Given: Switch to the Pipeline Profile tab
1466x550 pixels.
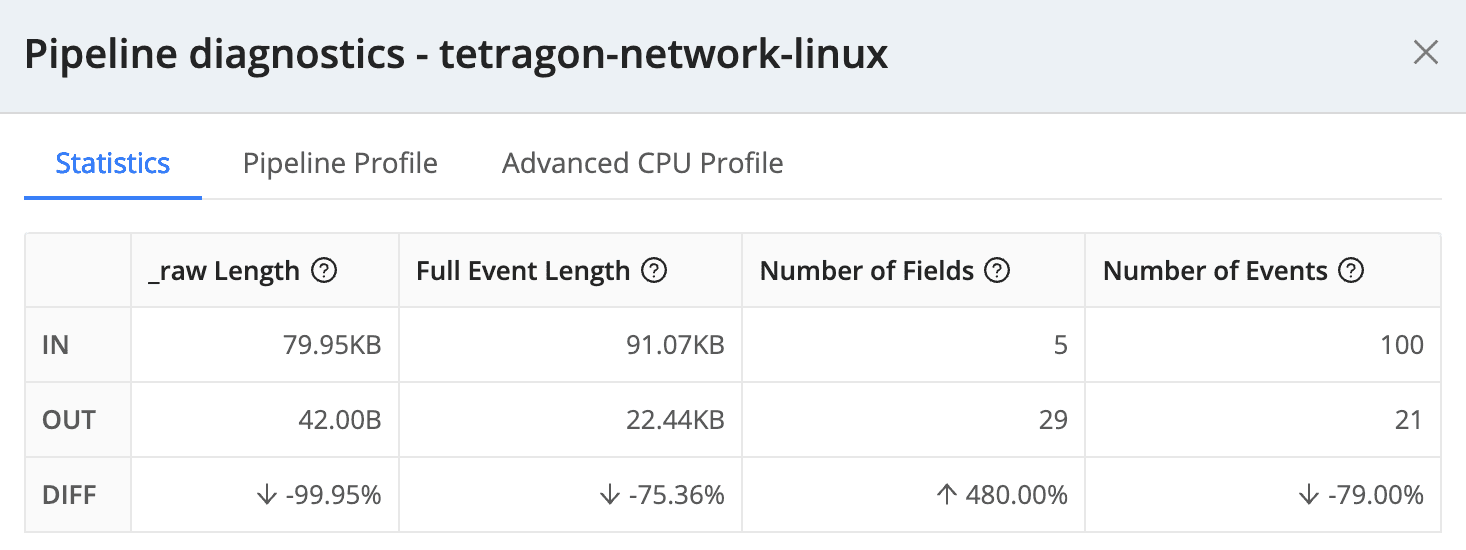Looking at the screenshot, I should point(340,163).
